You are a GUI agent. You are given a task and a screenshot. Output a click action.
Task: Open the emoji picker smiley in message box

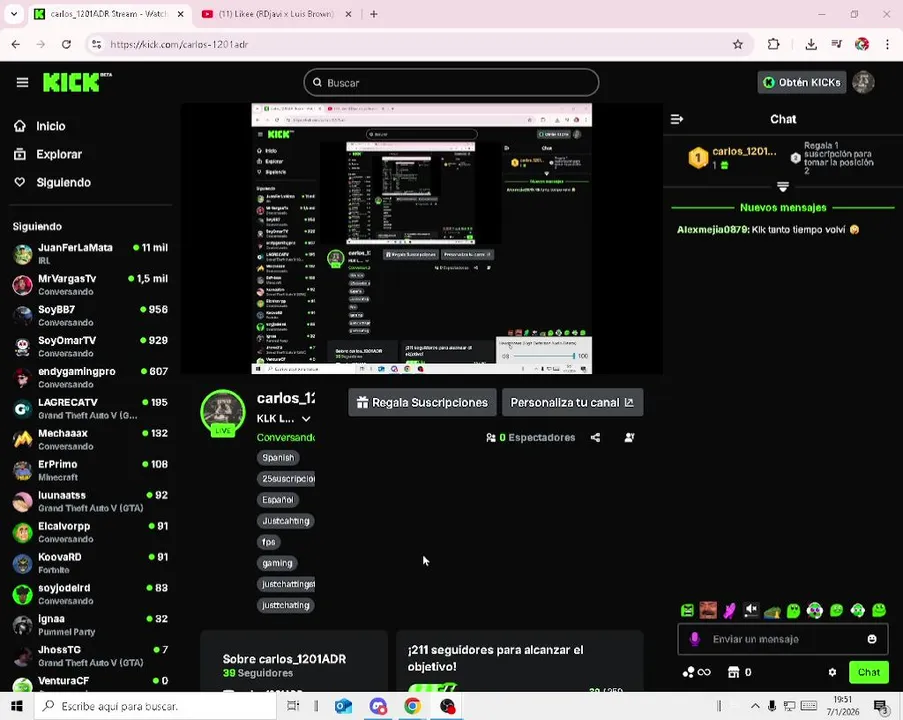tap(872, 639)
